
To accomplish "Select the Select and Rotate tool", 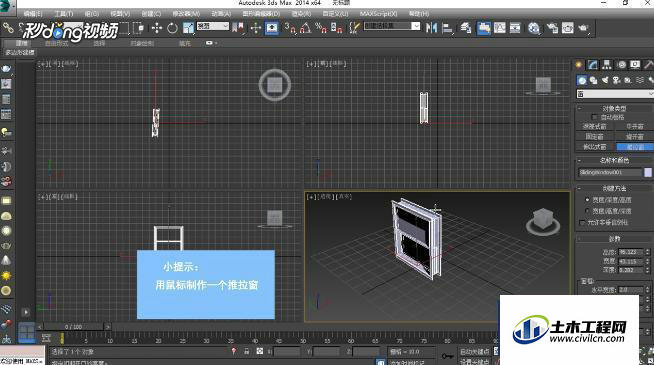I will coord(172,28).
